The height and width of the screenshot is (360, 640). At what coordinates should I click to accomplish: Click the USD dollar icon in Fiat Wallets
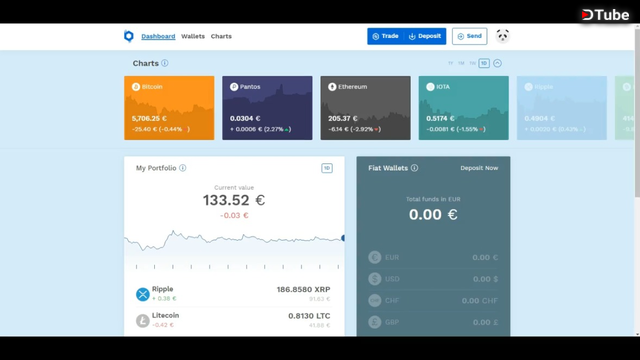pyautogui.click(x=375, y=279)
